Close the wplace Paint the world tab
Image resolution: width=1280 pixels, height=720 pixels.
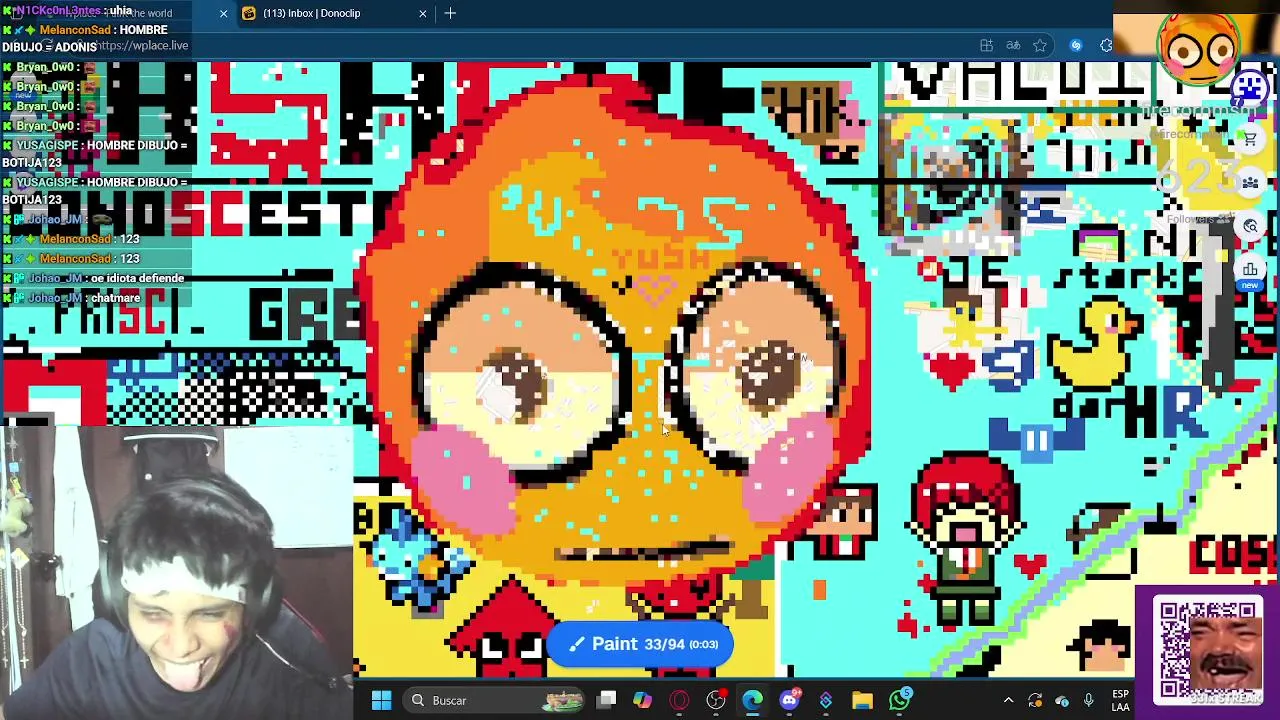[x=223, y=13]
